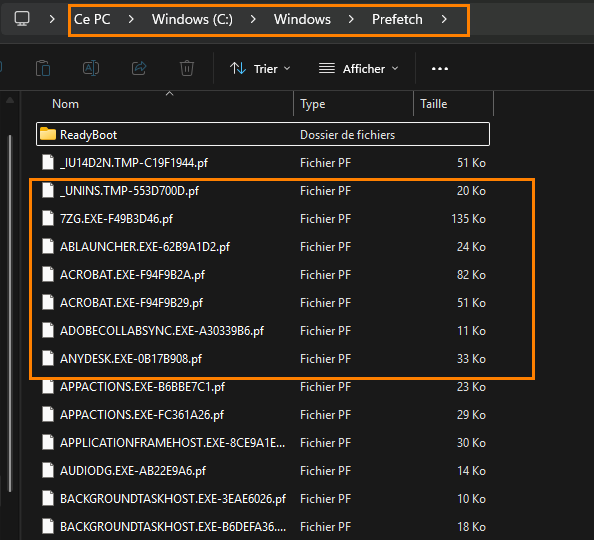Click the ReadyBoot folder icon
Viewport: 594px width, 540px height.
click(x=48, y=134)
